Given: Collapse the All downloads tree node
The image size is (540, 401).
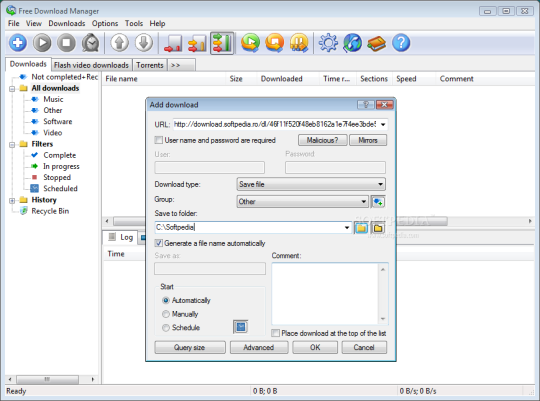Looking at the screenshot, I should click(12, 89).
